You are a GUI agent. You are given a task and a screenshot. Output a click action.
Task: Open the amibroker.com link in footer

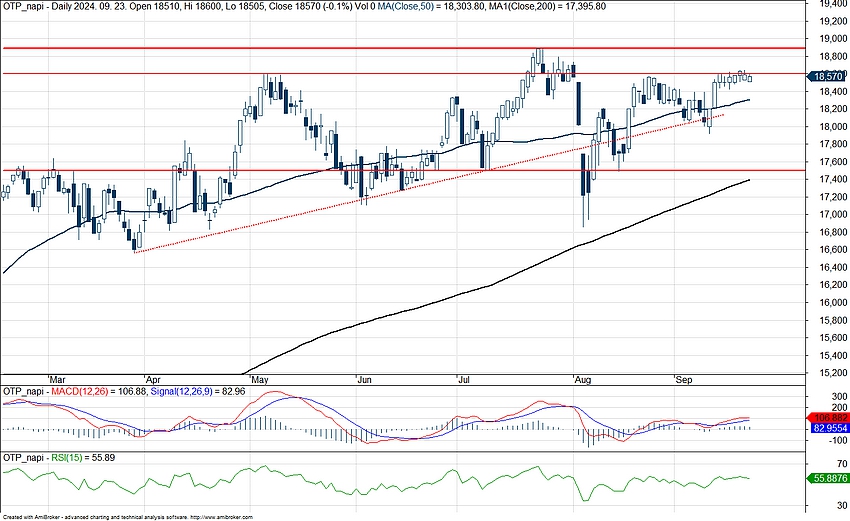tap(222, 518)
